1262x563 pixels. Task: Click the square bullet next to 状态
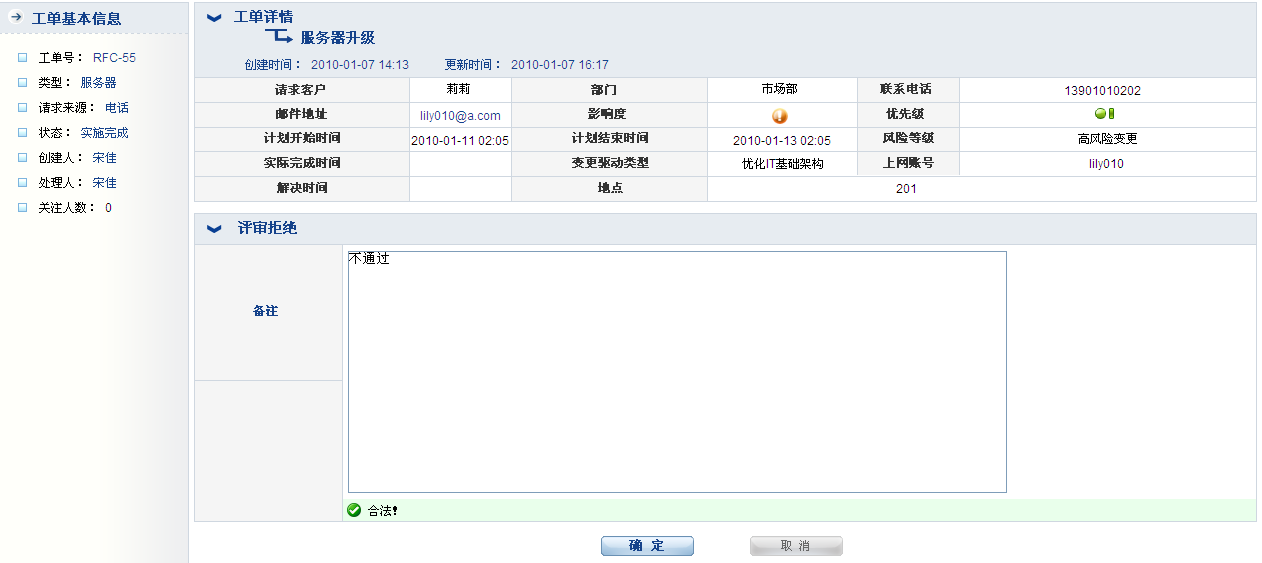23,133
